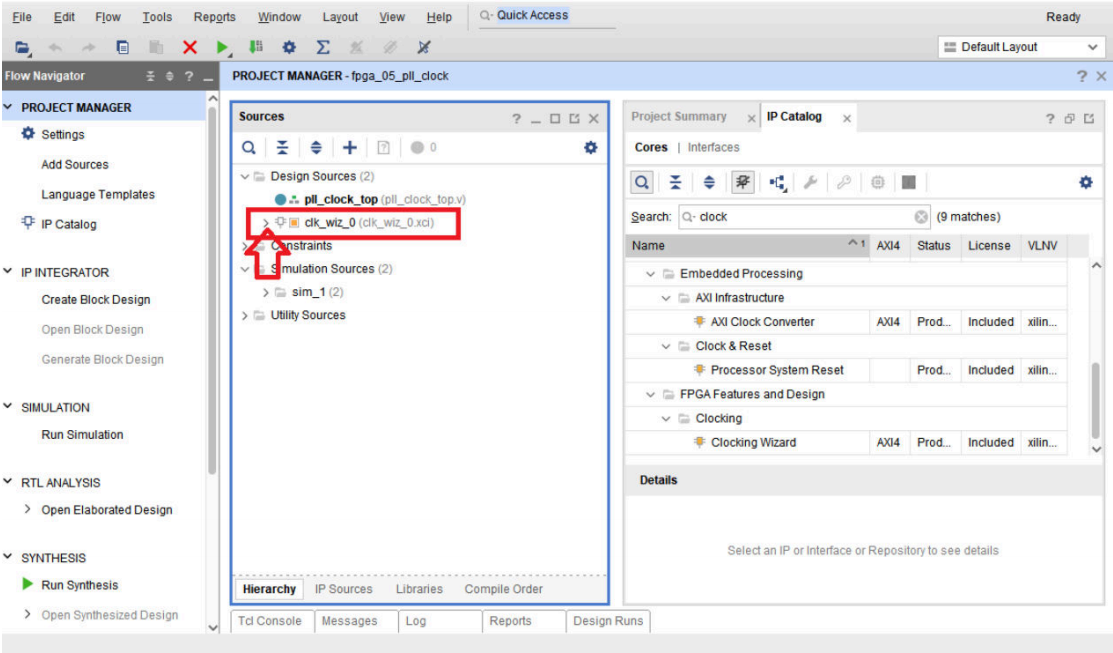The width and height of the screenshot is (1113, 653).
Task: Click Create Block Design link
Action: 95,300
